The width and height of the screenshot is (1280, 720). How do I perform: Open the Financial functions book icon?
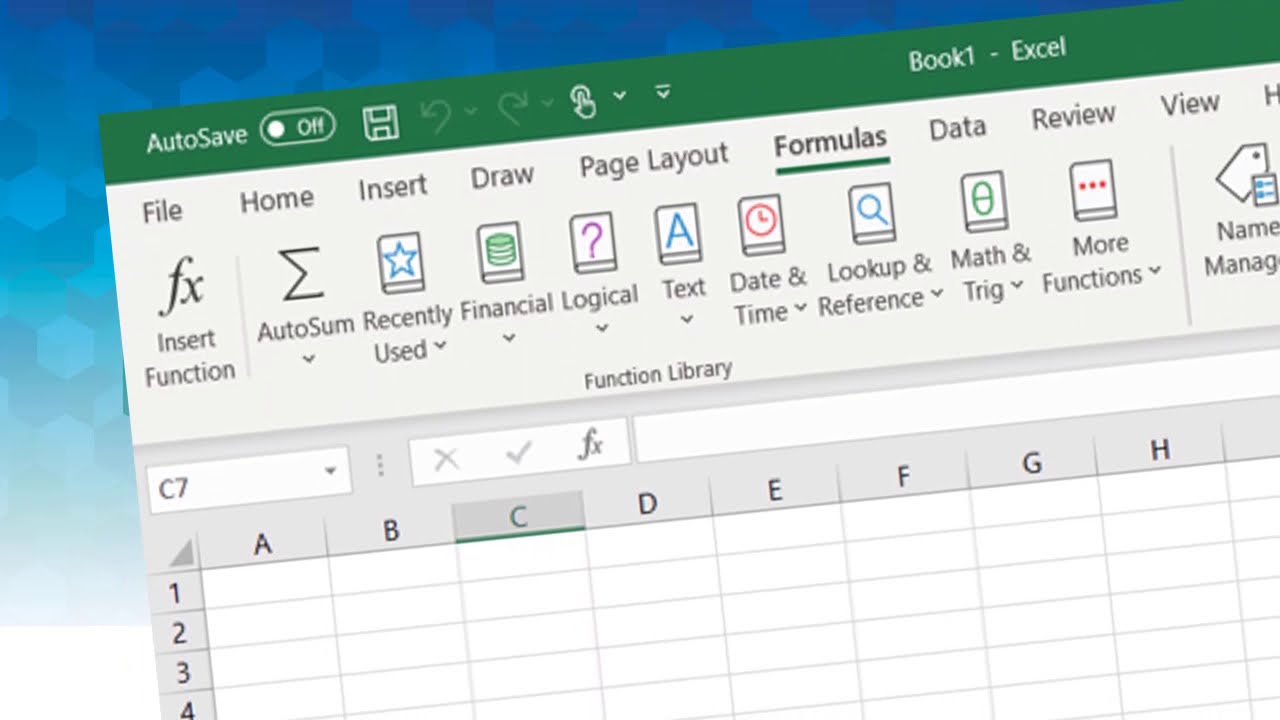pos(500,253)
